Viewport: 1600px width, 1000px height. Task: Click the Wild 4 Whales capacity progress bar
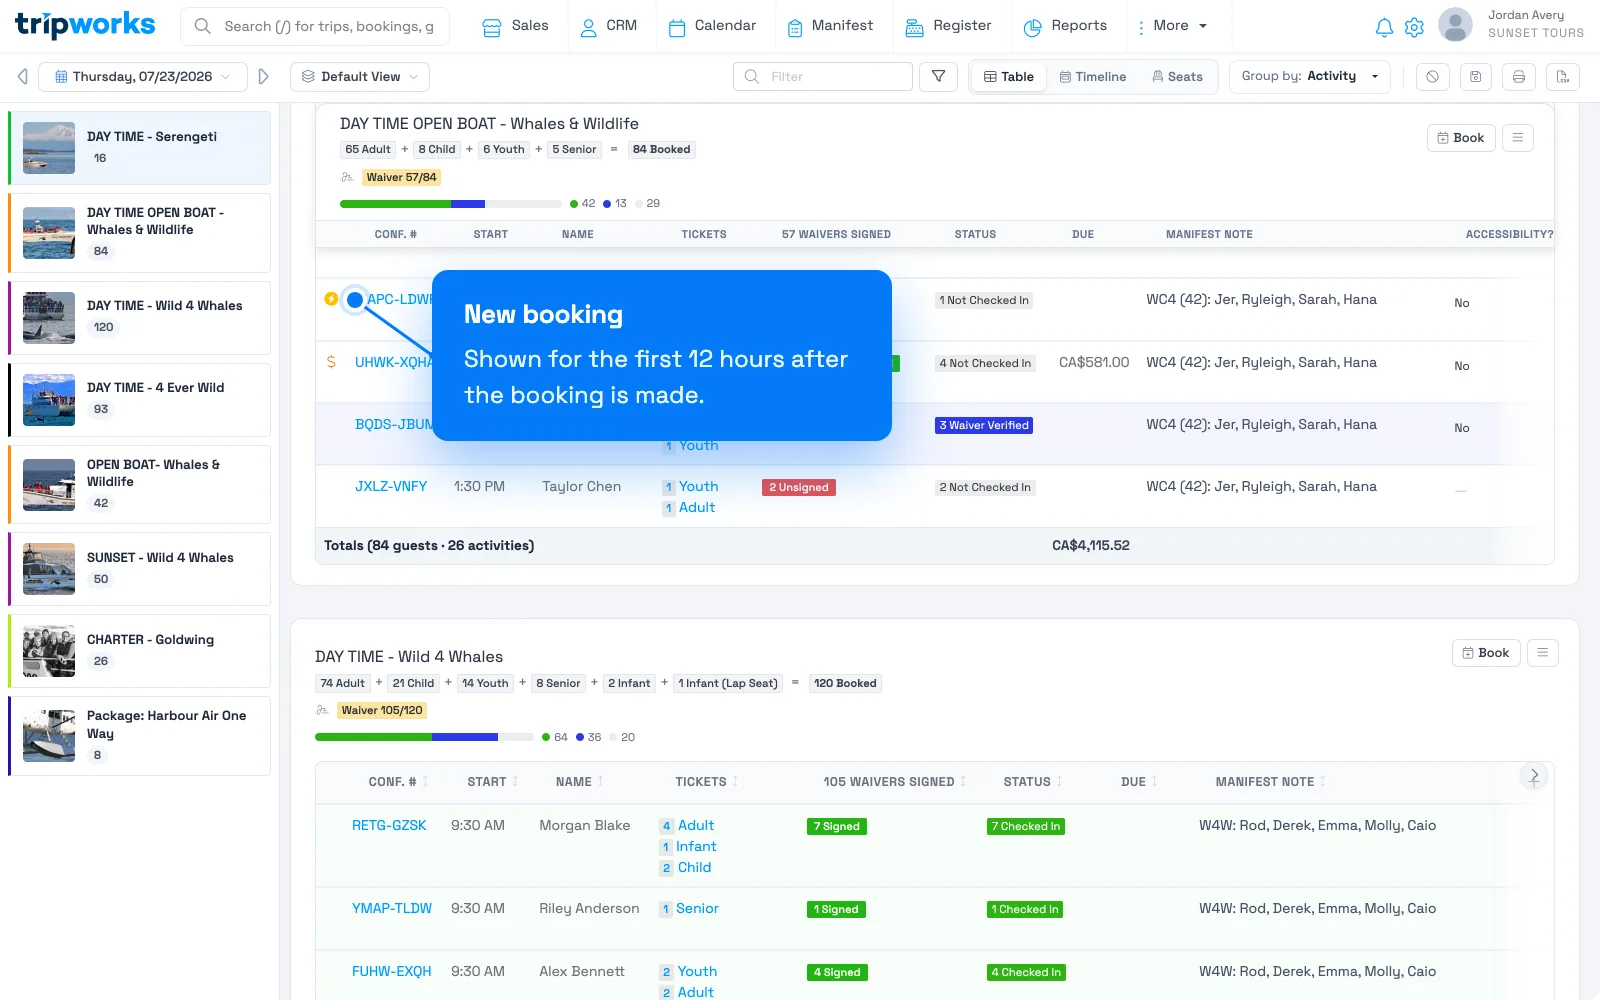coord(424,737)
